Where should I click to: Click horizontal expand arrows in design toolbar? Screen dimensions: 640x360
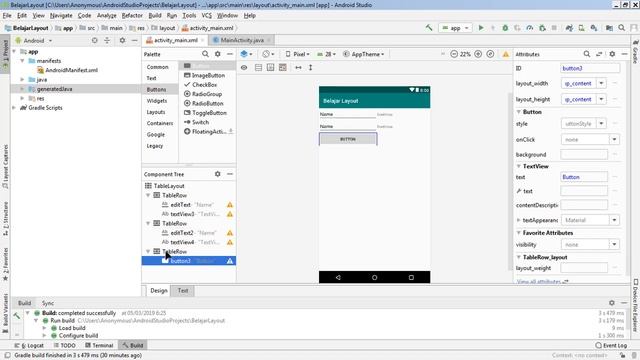coord(298,67)
